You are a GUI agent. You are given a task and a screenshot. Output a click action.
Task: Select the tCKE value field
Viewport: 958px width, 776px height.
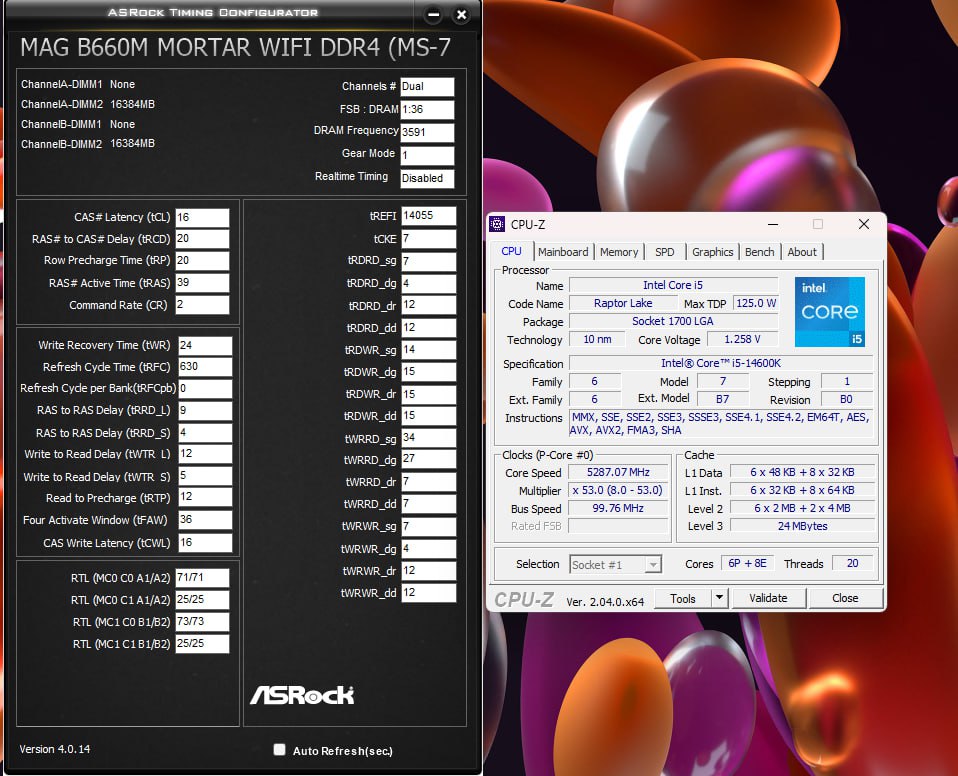[428, 239]
